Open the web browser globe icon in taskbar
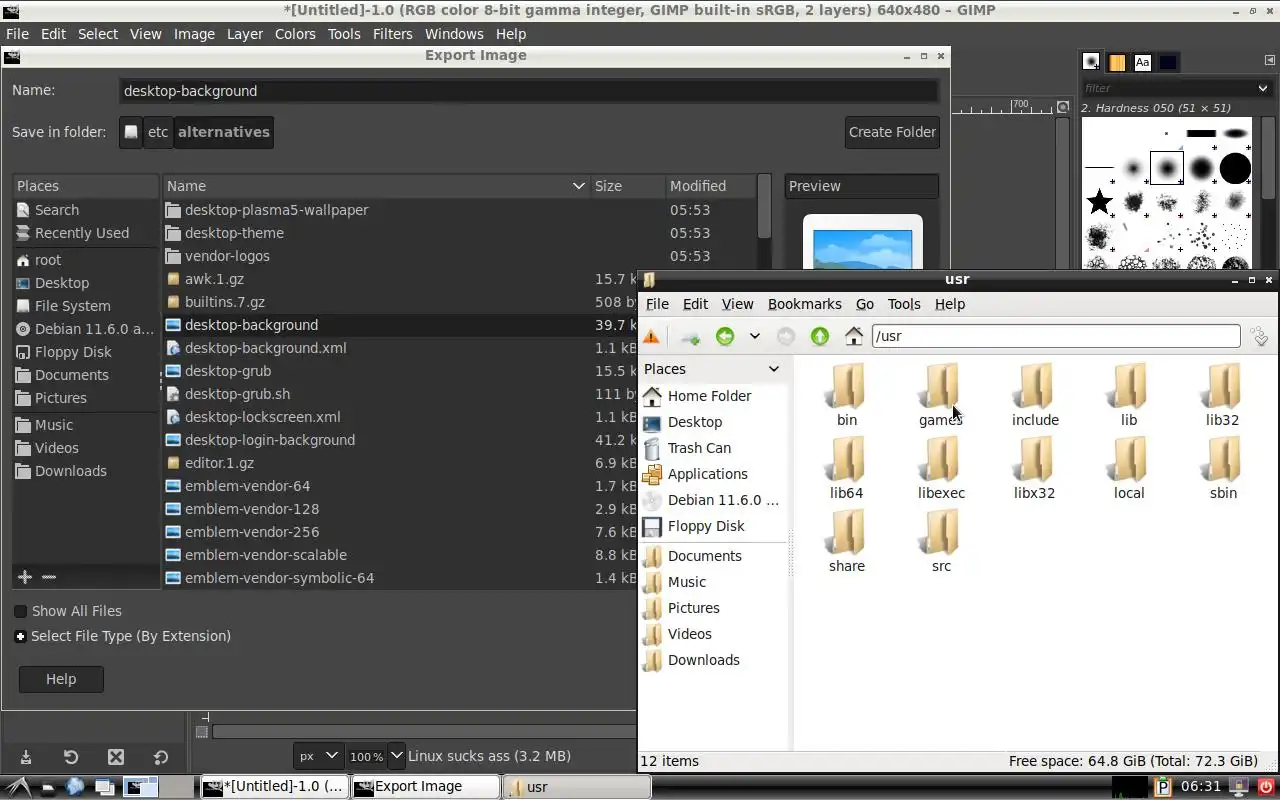1280x800 pixels. [75, 787]
